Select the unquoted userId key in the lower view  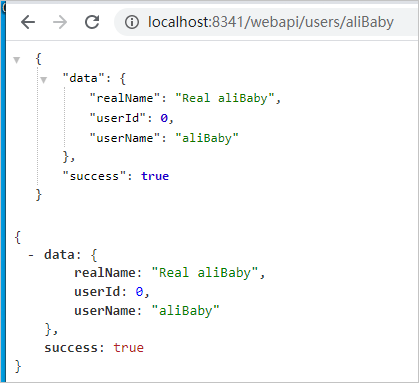coord(97,292)
